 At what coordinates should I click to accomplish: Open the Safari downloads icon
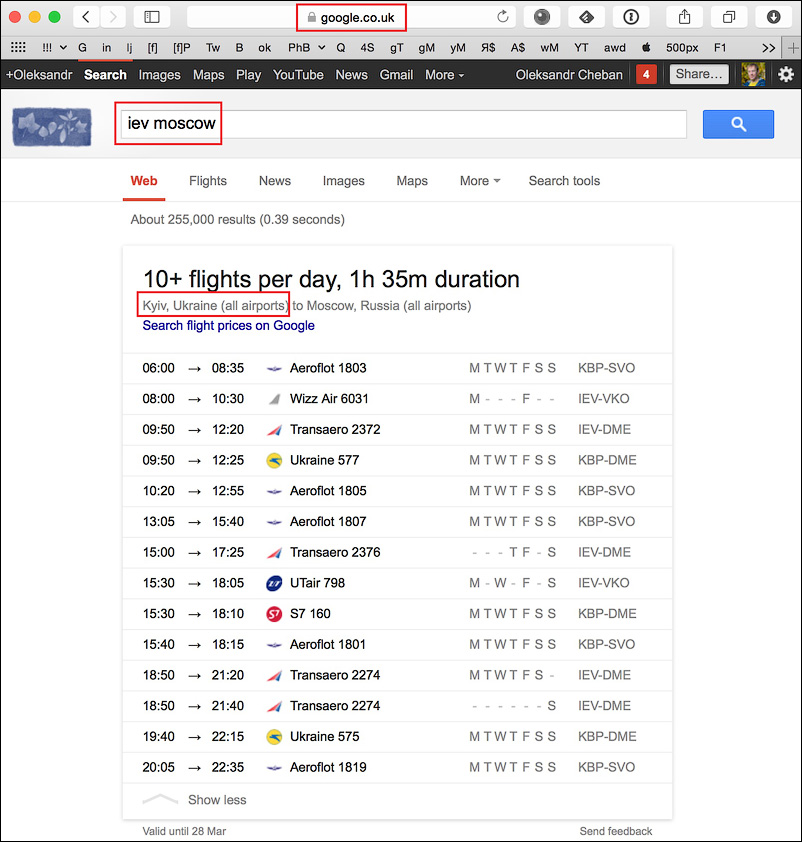click(x=773, y=17)
